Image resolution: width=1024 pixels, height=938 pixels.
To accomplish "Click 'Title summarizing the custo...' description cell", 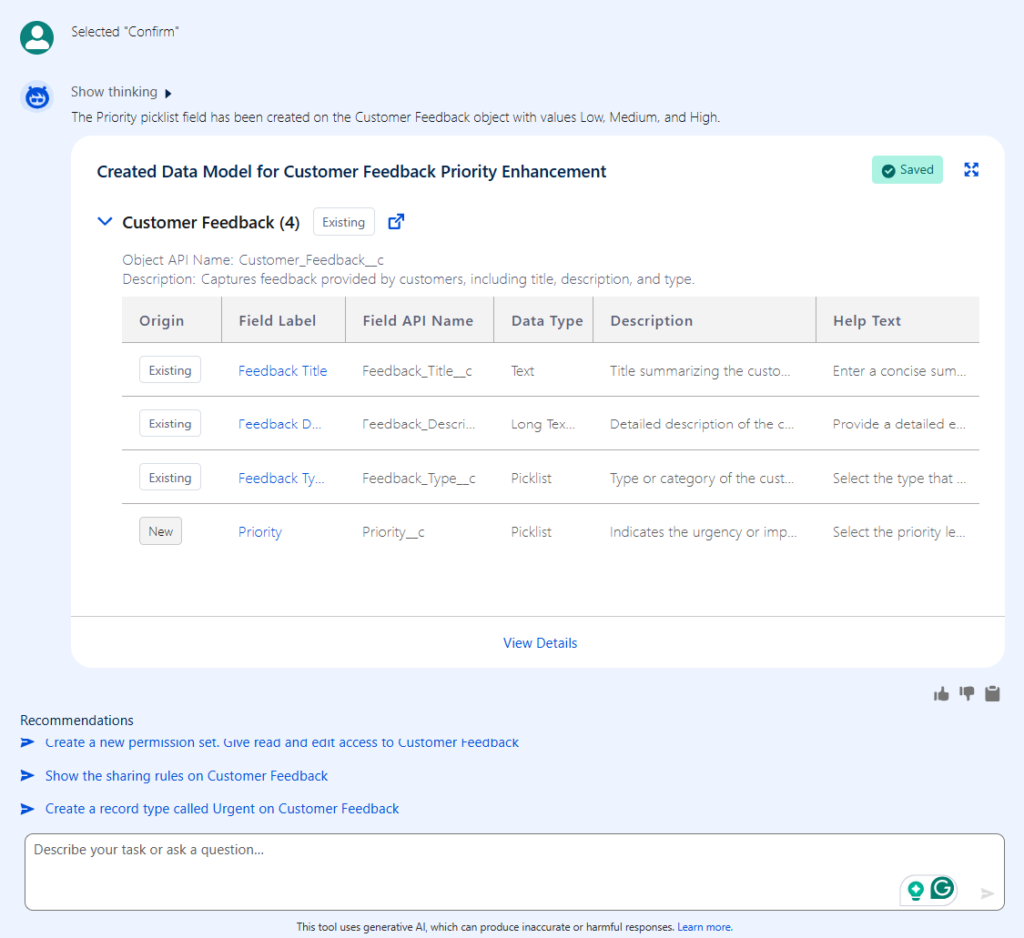I will (700, 371).
